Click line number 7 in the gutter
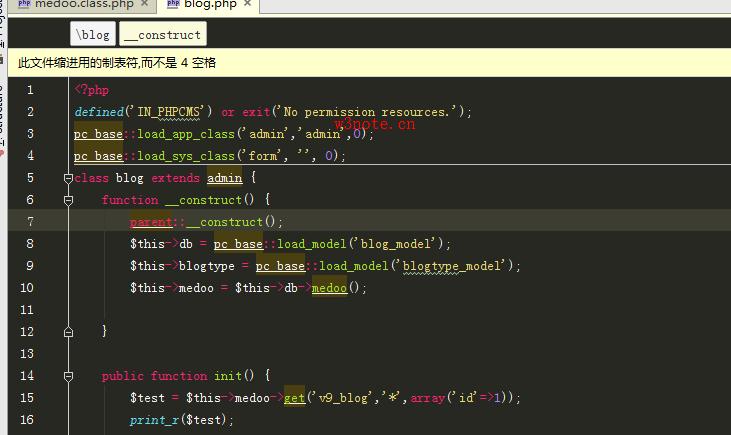The image size is (731, 435). tap(30, 221)
